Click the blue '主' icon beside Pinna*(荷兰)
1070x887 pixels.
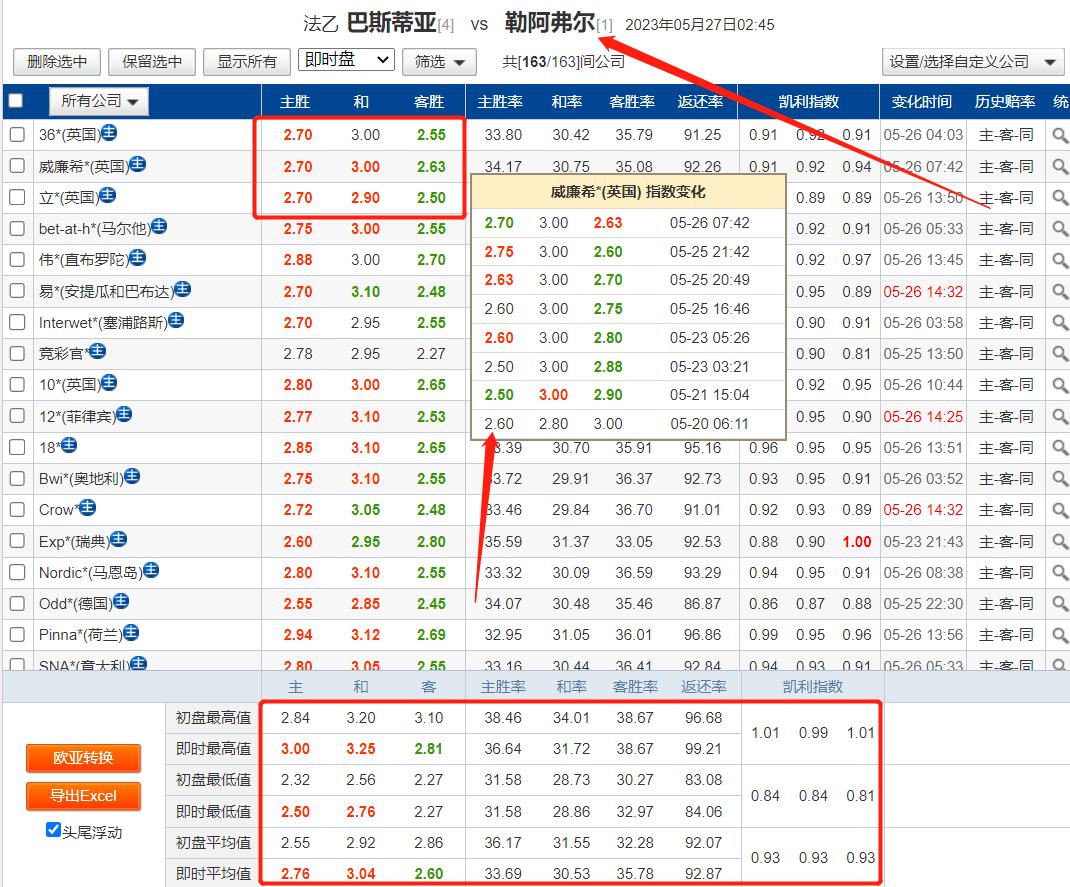point(130,632)
